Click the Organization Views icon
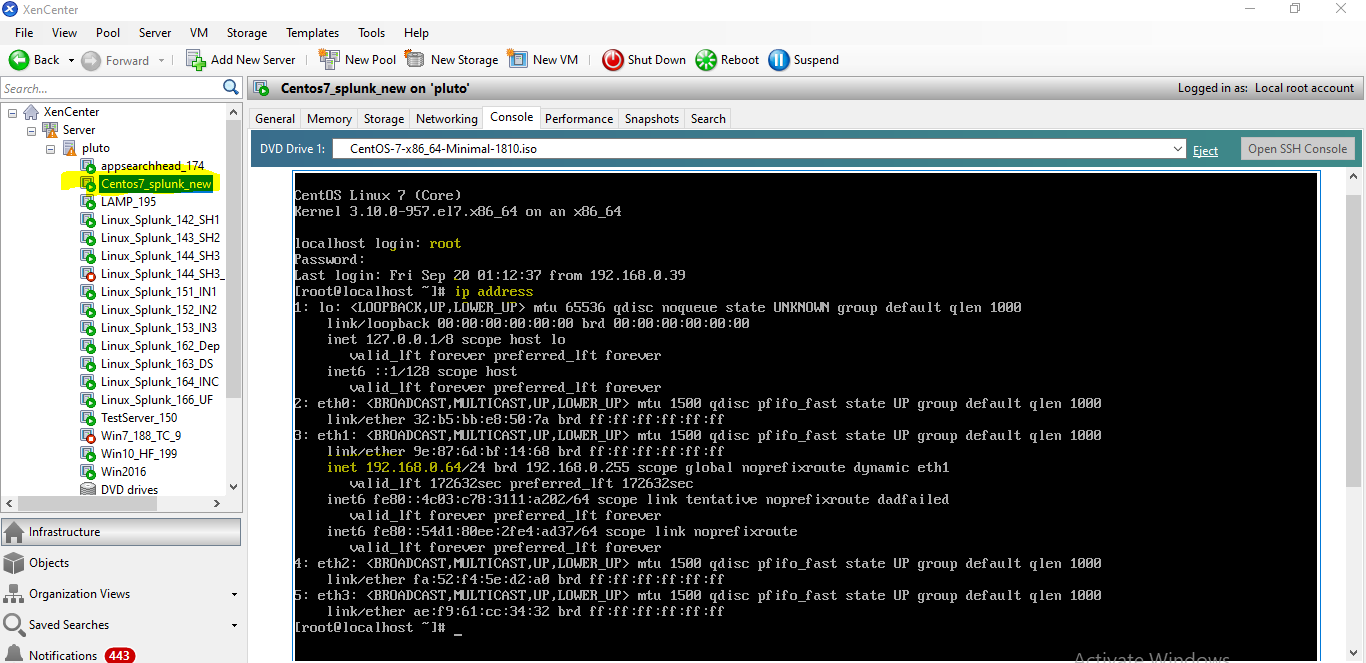 click(14, 594)
